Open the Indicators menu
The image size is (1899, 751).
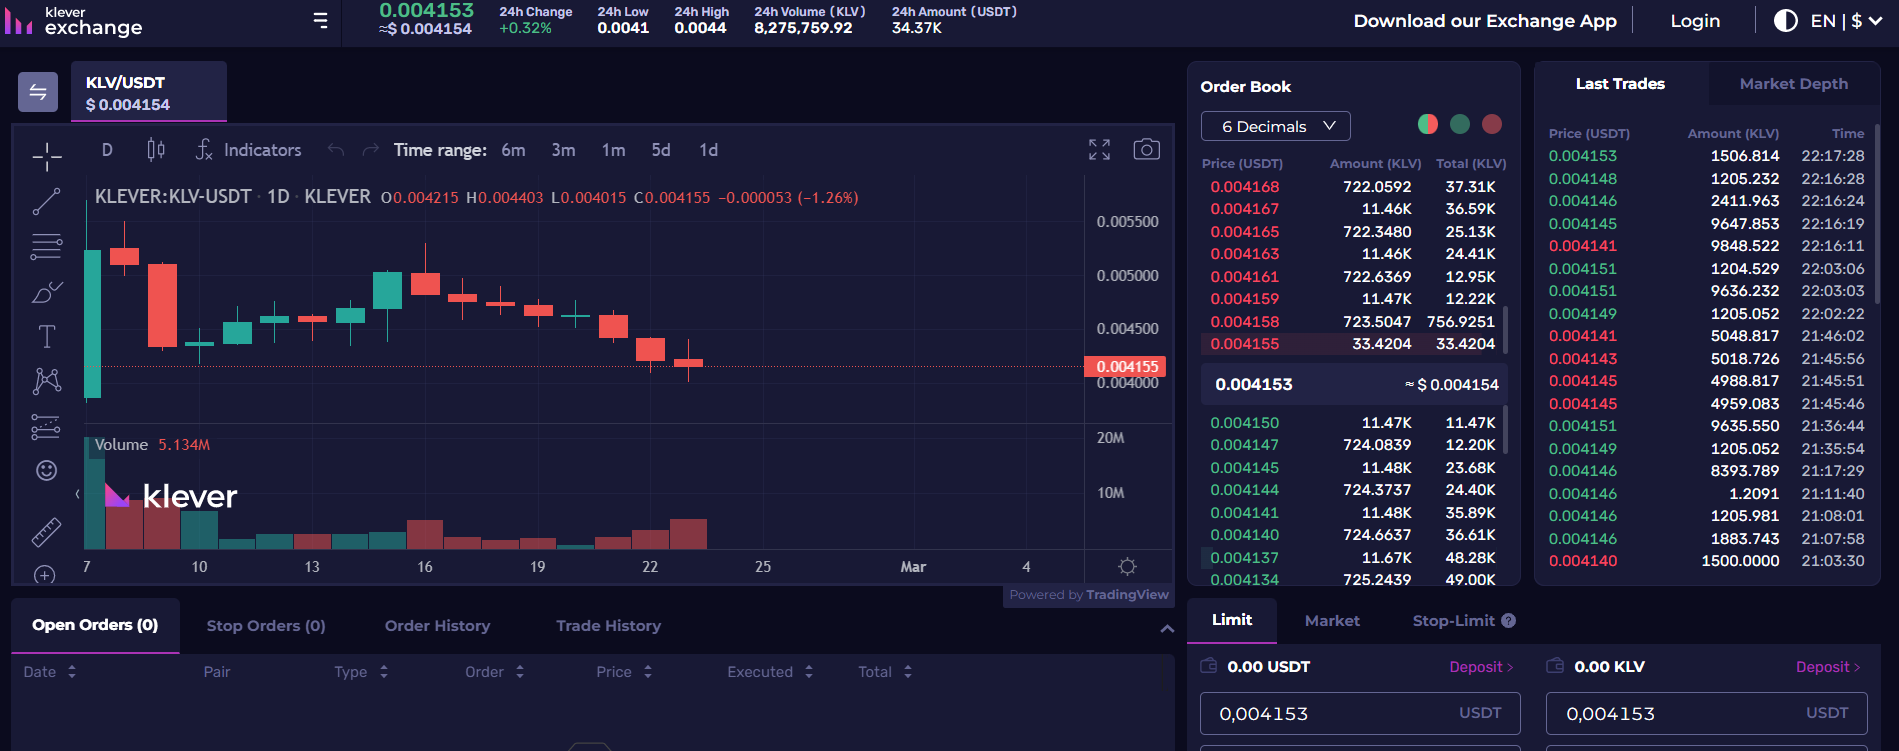(x=248, y=150)
